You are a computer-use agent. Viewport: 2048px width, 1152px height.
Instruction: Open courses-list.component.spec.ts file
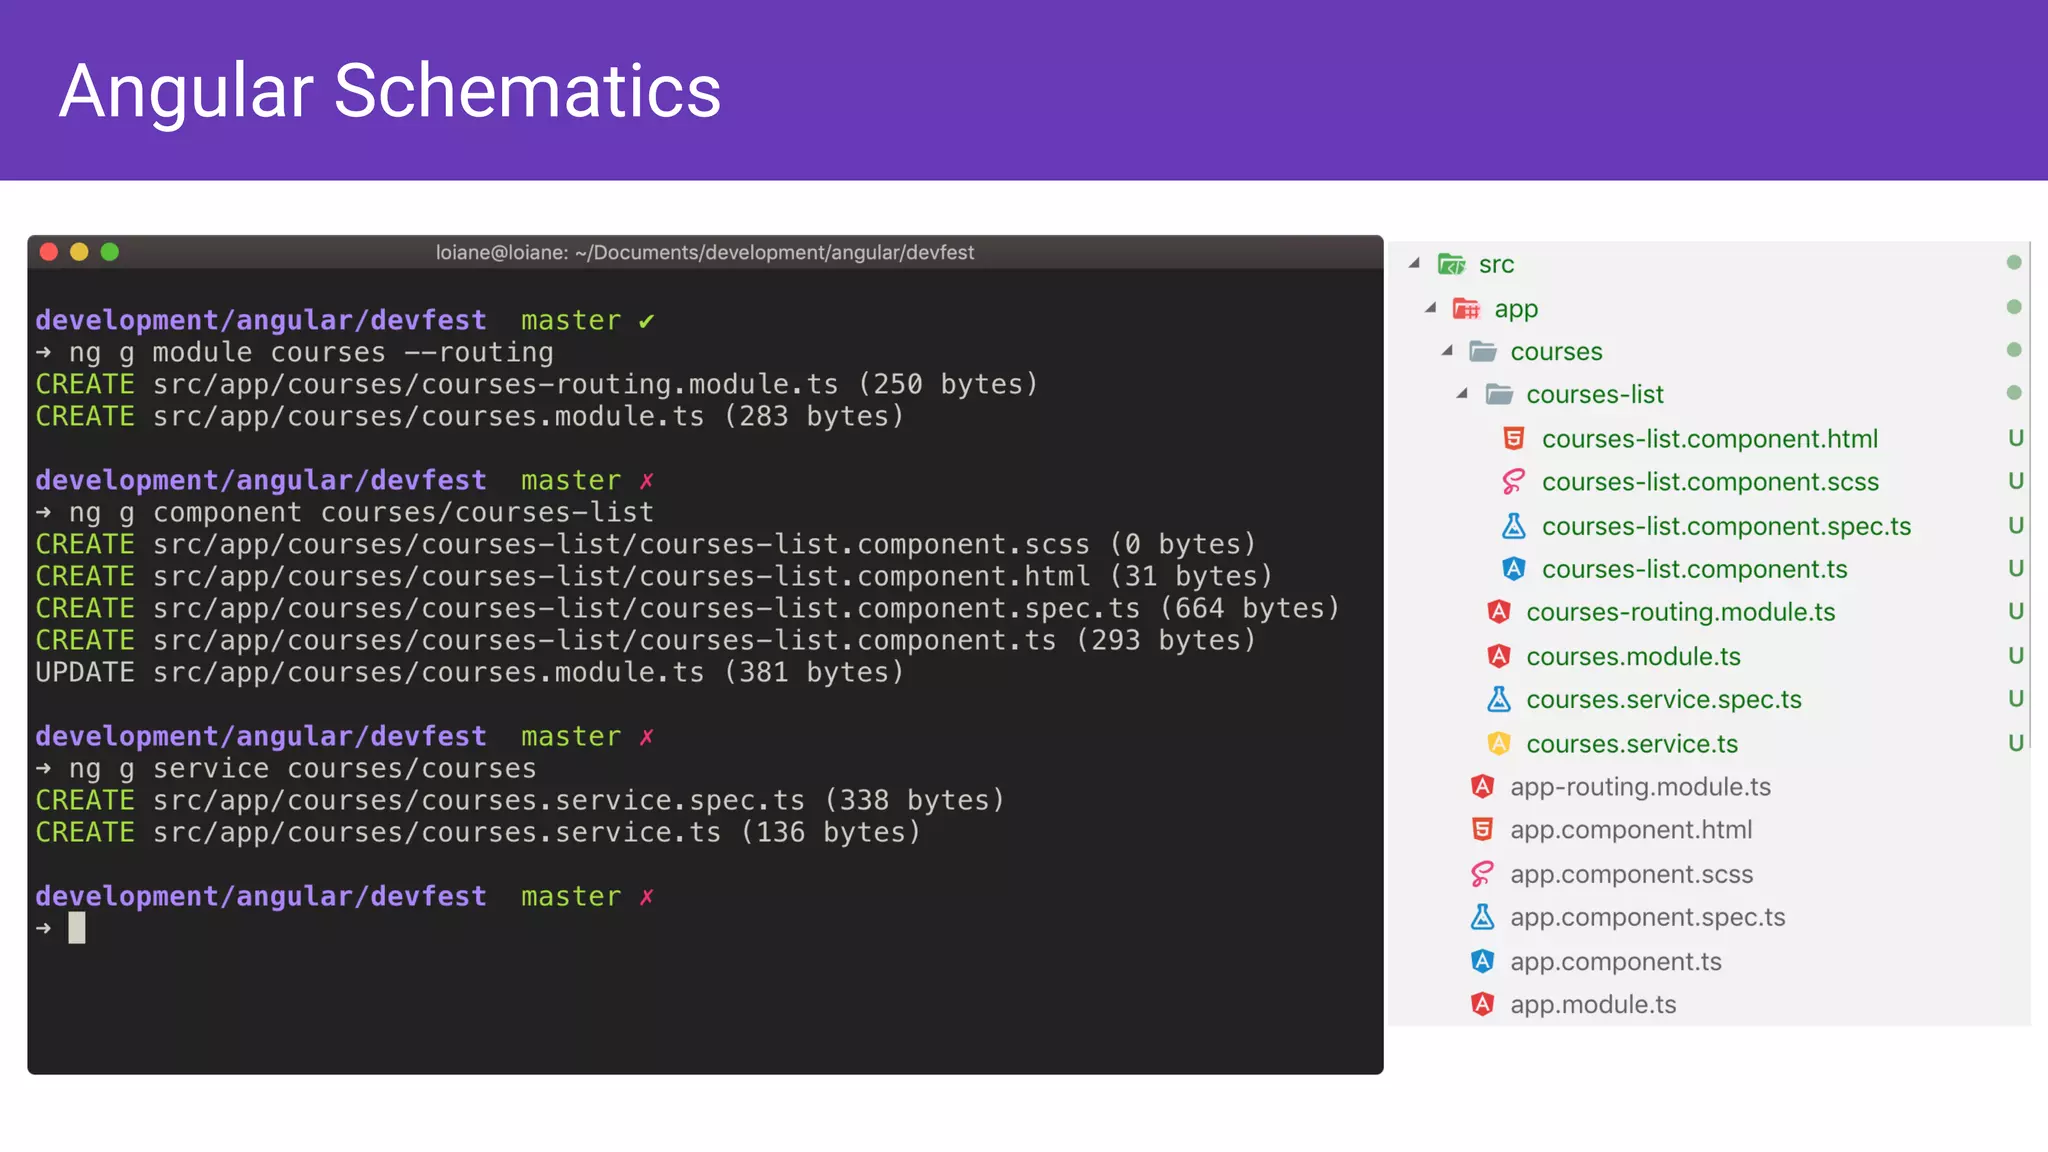pos(1726,526)
